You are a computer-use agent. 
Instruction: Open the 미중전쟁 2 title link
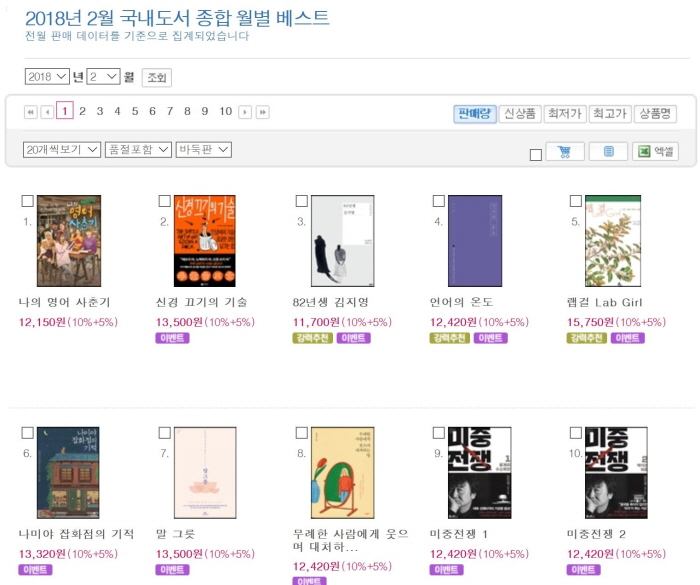click(x=596, y=534)
